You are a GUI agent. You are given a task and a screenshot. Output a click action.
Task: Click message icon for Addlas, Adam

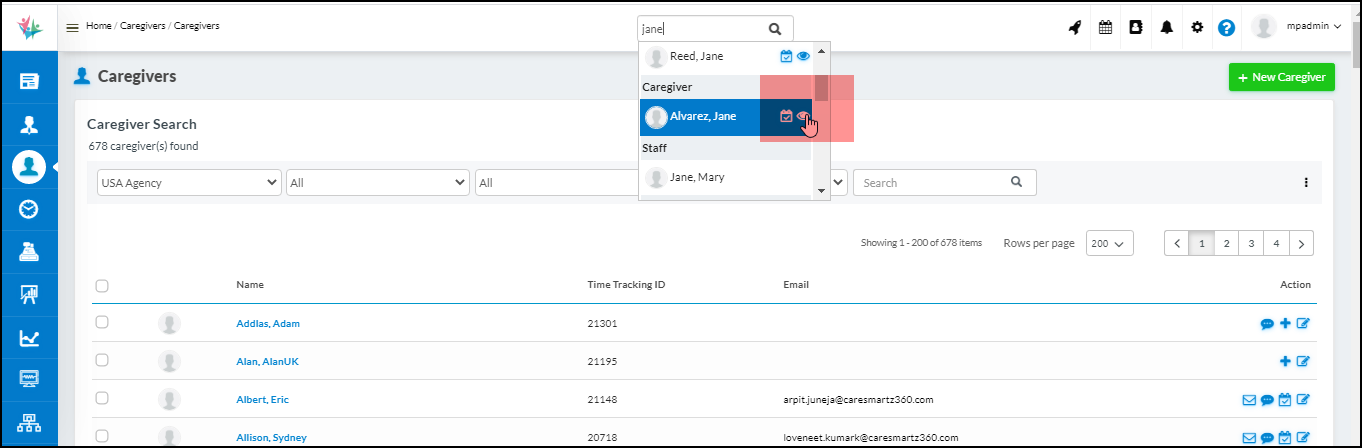pos(1267,323)
